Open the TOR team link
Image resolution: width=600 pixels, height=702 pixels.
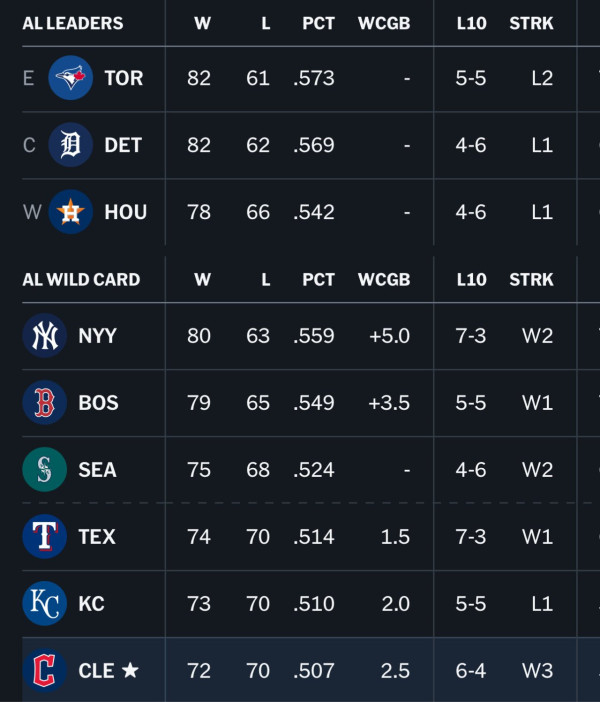(124, 78)
